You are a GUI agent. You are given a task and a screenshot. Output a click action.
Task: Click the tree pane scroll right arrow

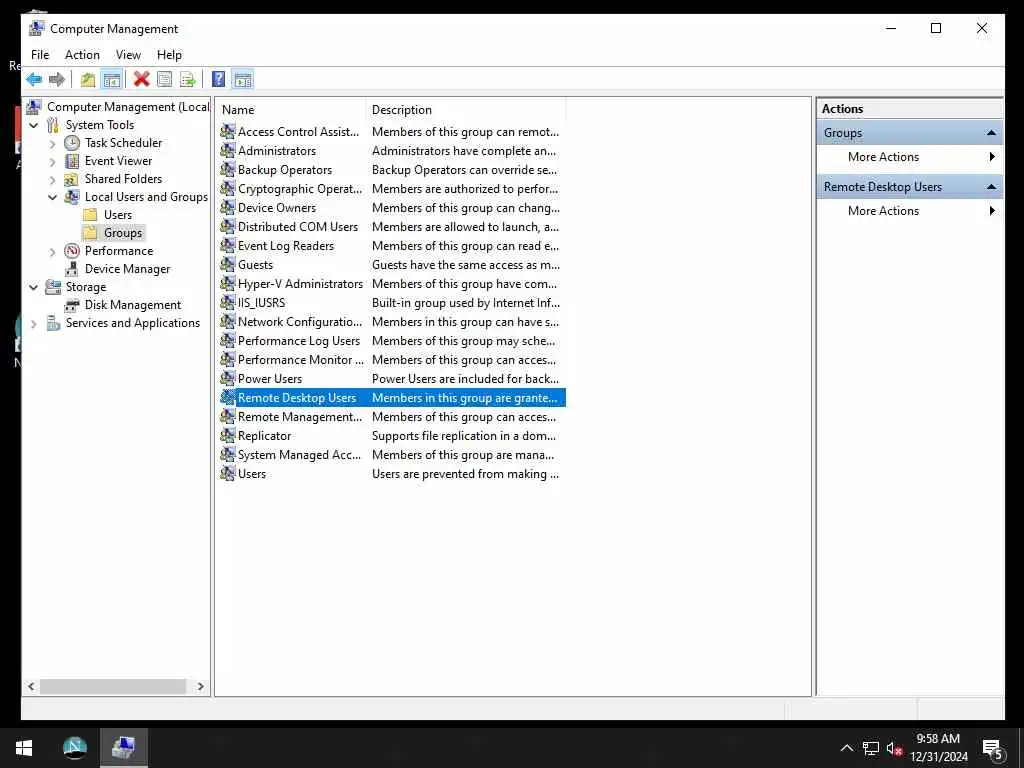[x=200, y=686]
